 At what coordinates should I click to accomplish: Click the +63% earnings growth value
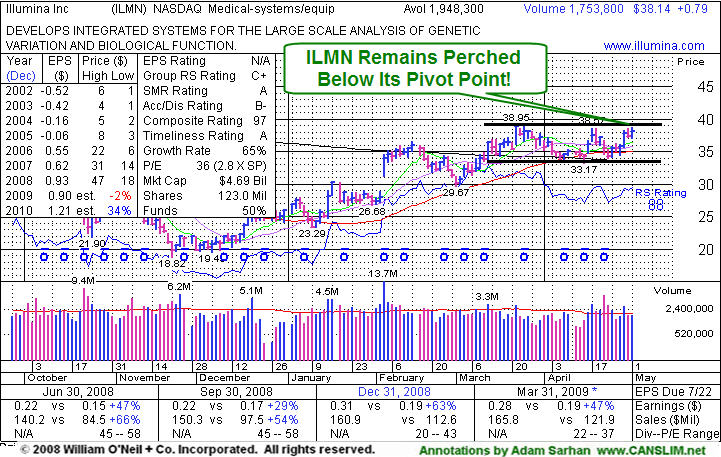441,406
